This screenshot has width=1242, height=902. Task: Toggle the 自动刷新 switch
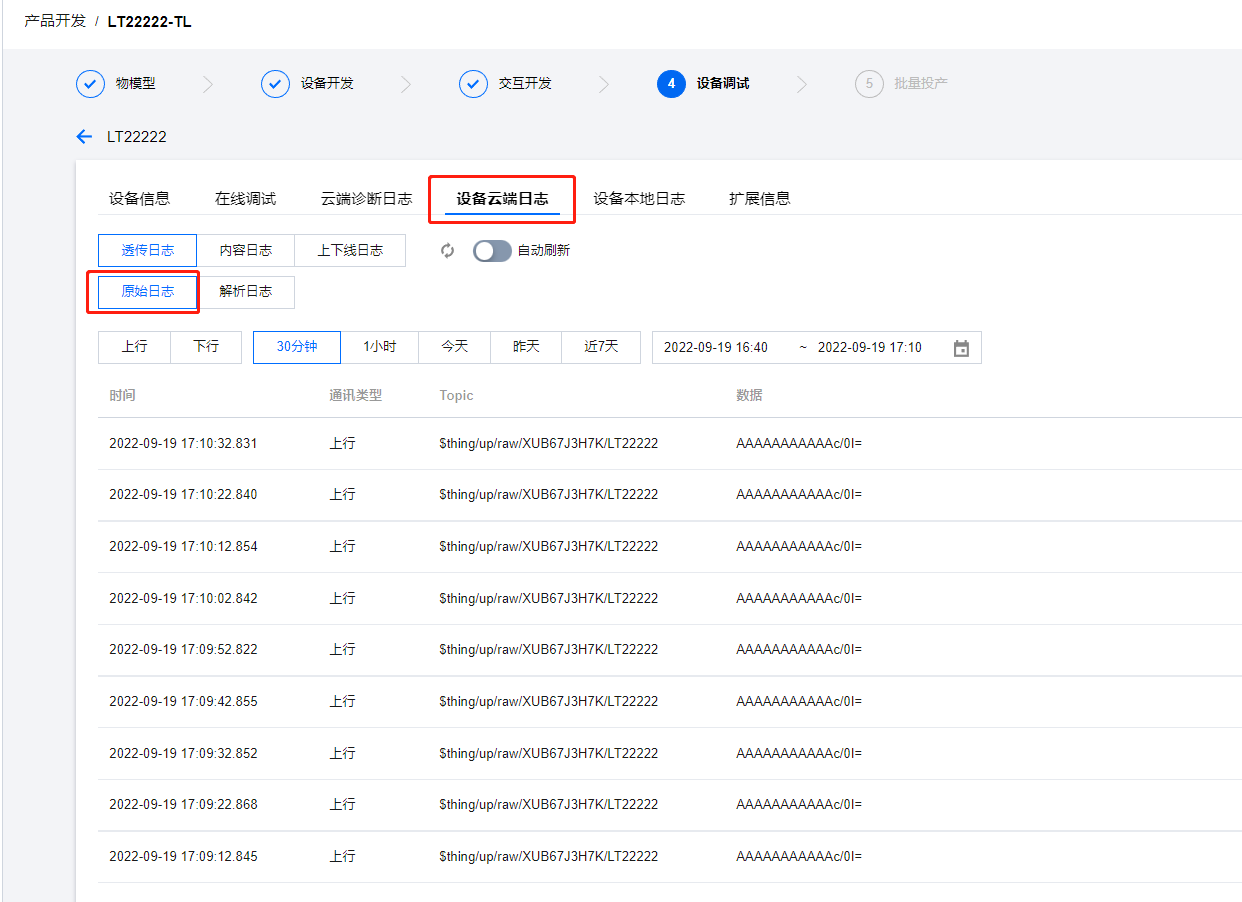pos(492,251)
